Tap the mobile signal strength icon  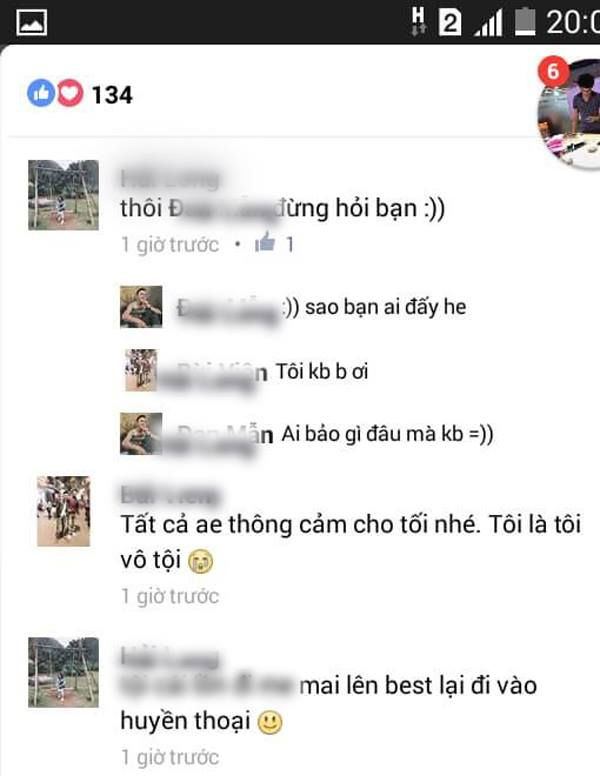click(489, 23)
